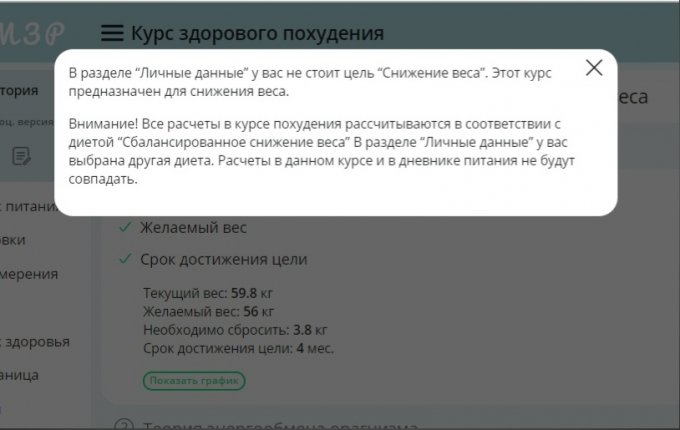Click the green checkmark beside the "Срок достижения цели" step

124,259
